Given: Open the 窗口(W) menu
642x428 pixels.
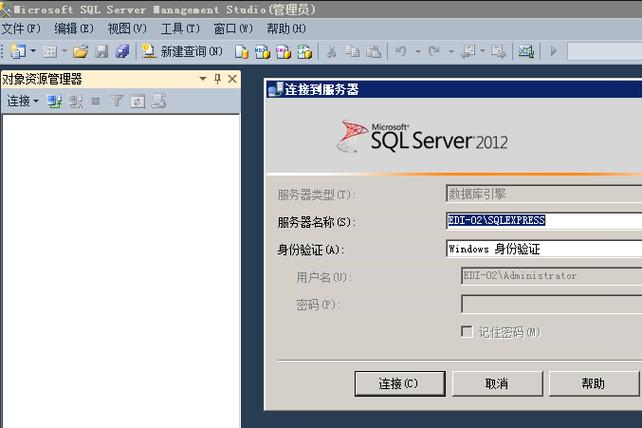Looking at the screenshot, I should pos(233,28).
